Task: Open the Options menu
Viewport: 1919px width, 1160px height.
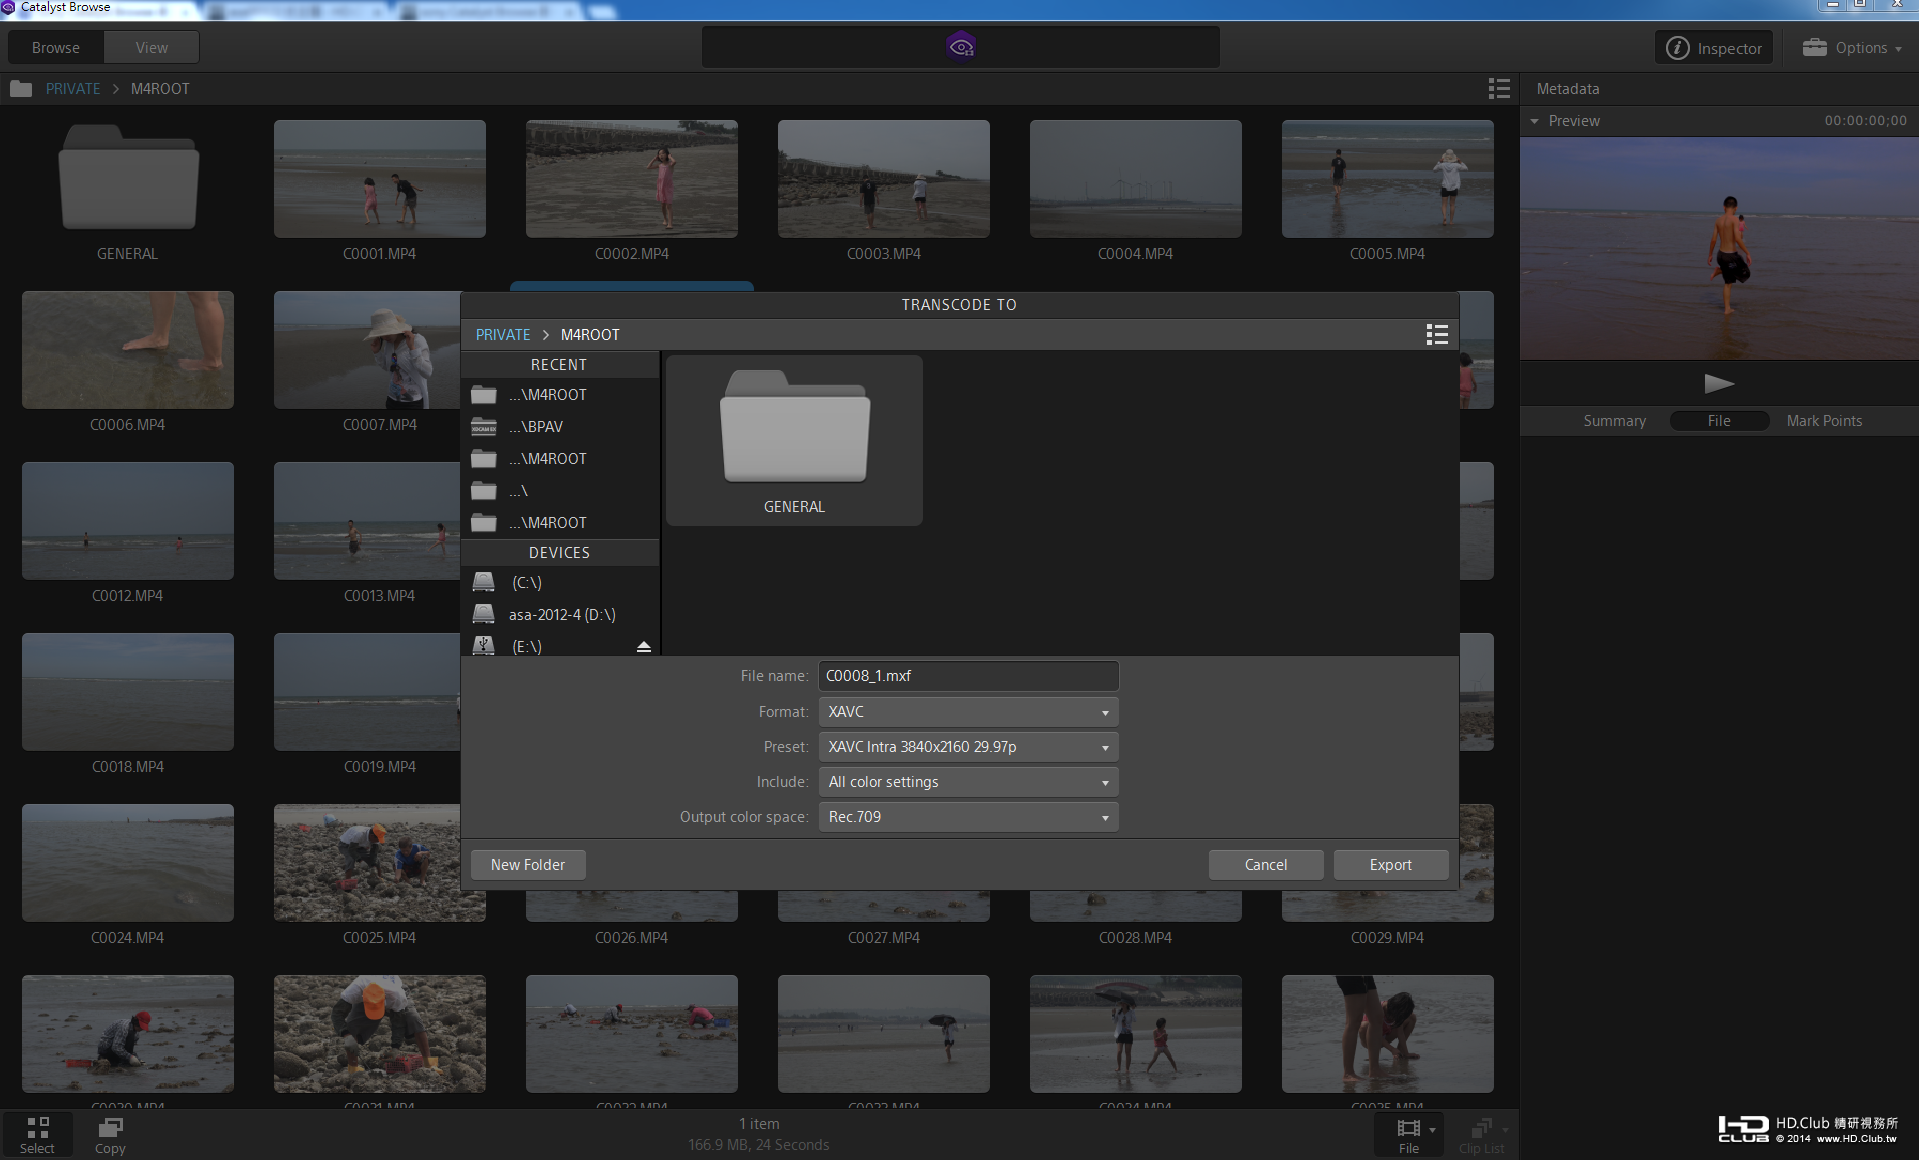Action: click(1852, 48)
